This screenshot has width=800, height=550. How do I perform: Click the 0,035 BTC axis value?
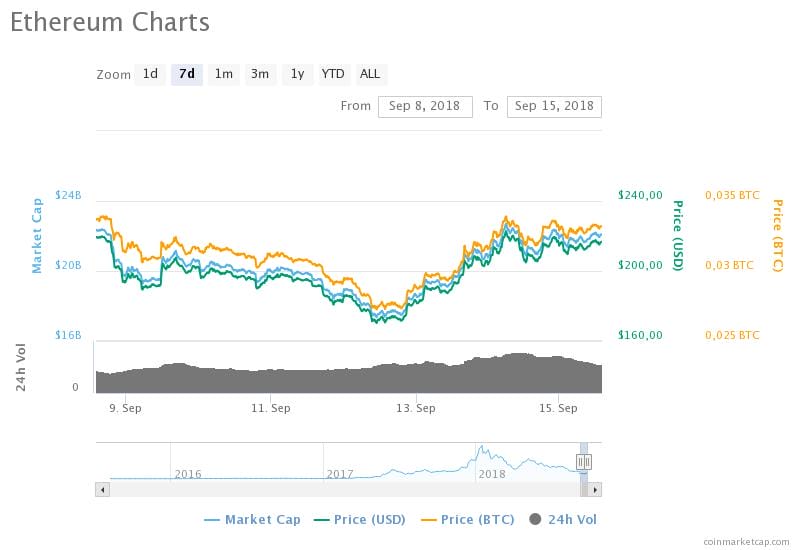pyautogui.click(x=732, y=195)
